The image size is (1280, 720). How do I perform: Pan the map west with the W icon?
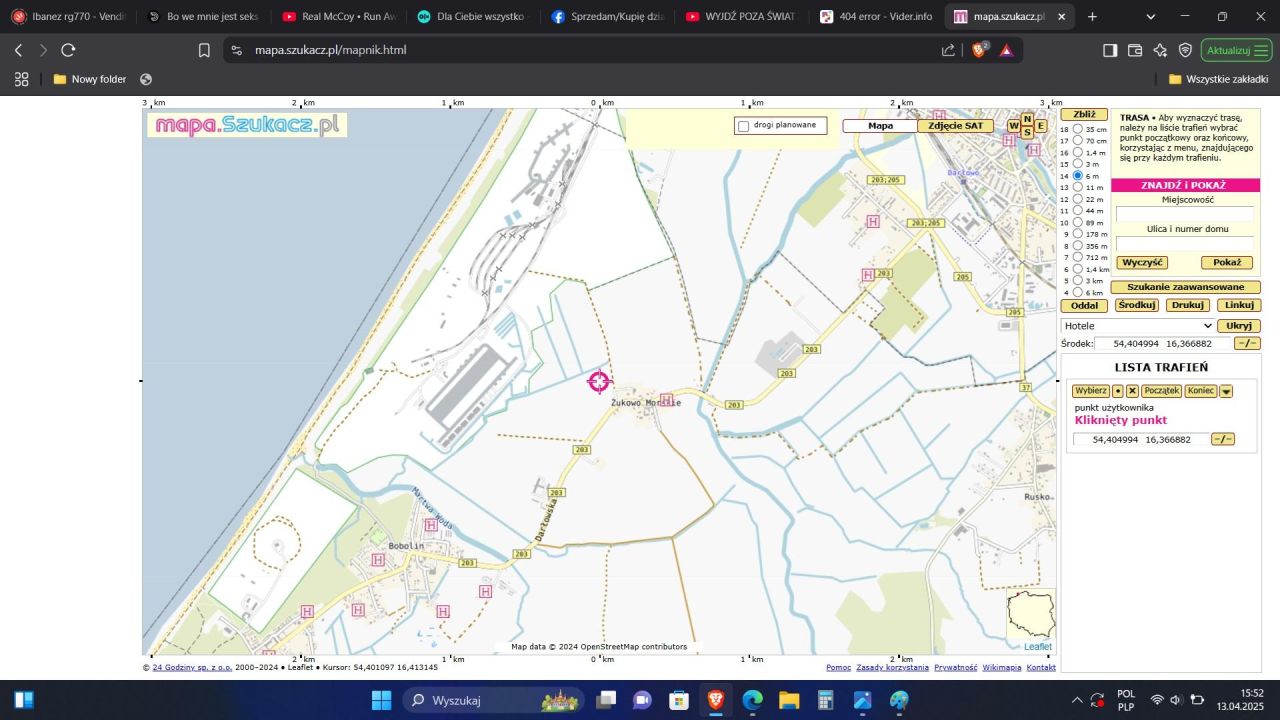[x=1013, y=125]
